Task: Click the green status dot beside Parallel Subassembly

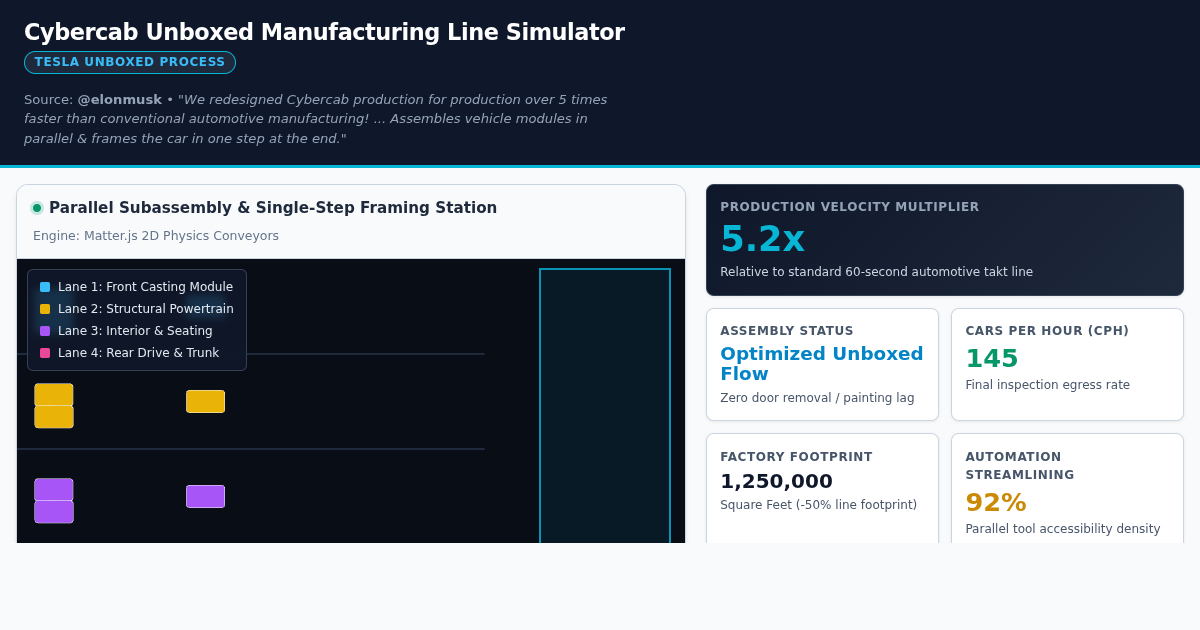Action: coord(37,208)
